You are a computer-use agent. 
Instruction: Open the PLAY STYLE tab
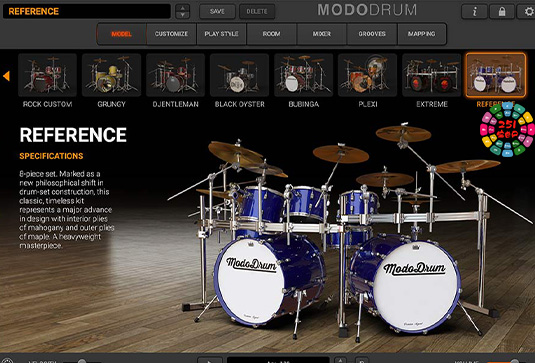point(221,34)
